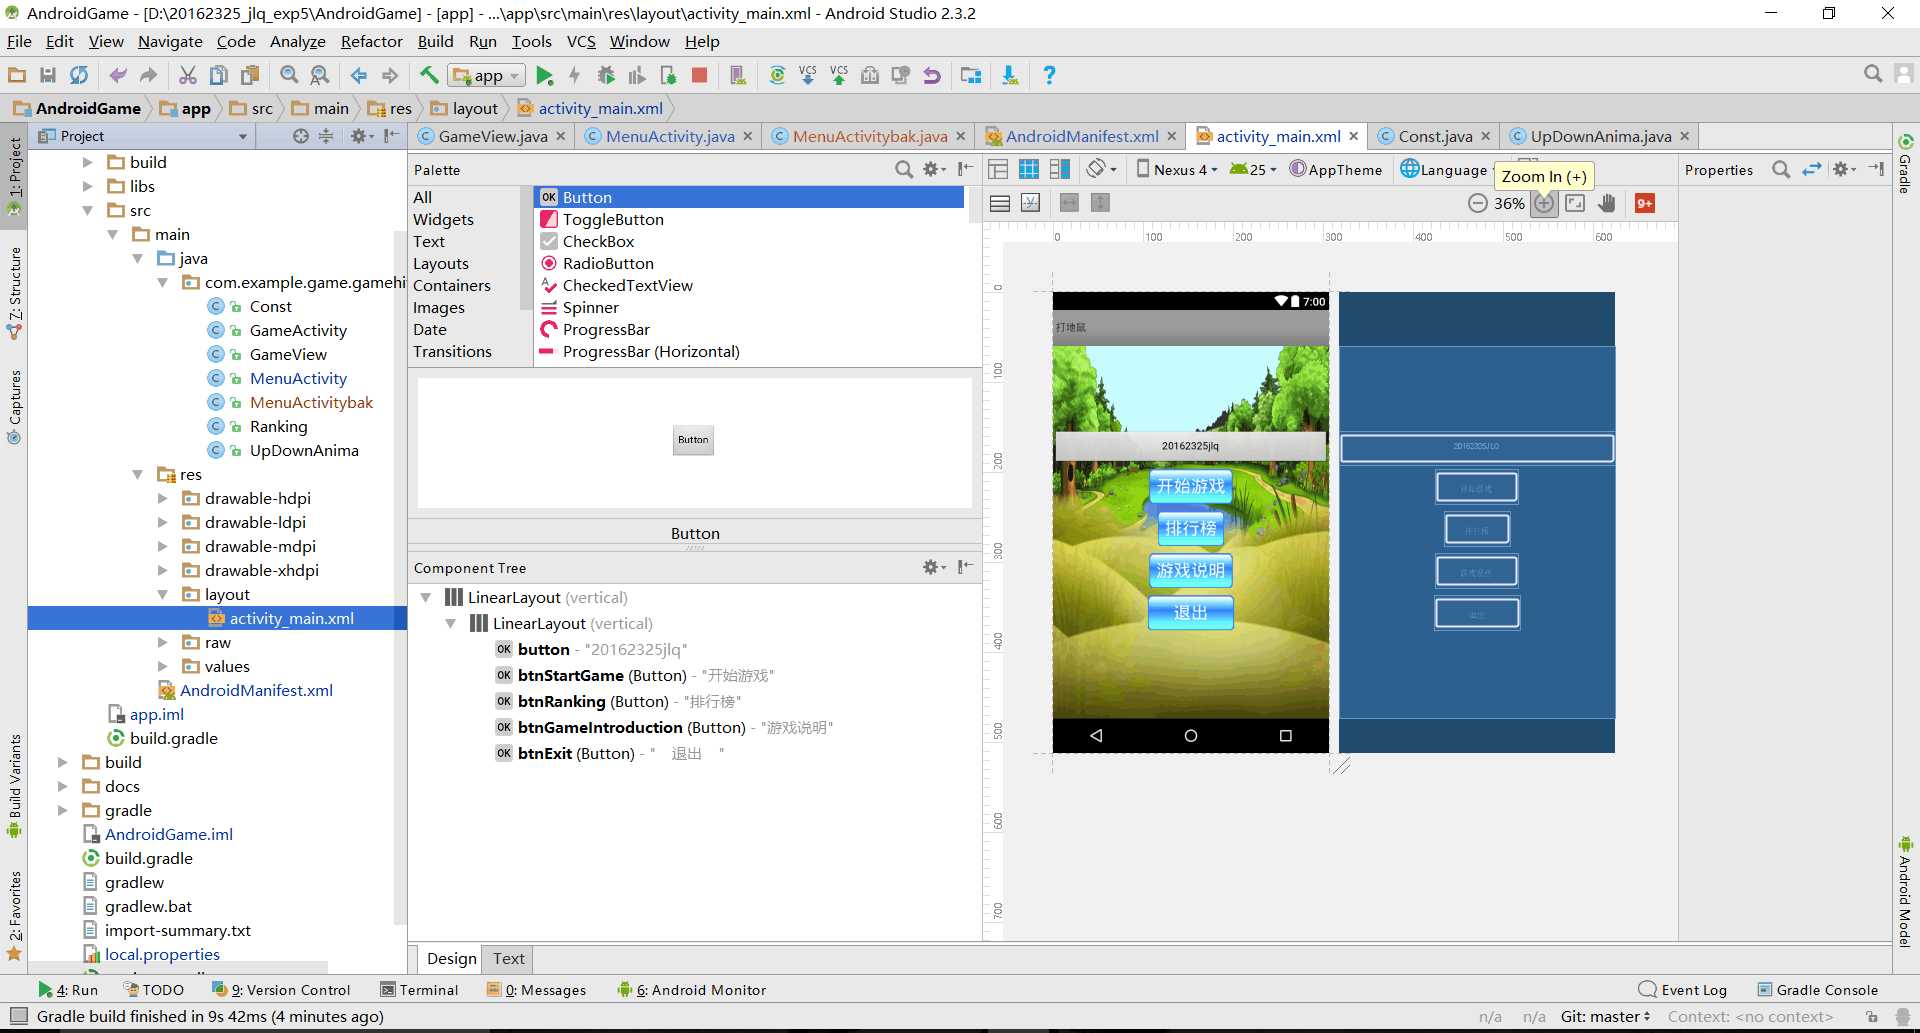Click the Make Project hammer icon

tap(429, 75)
